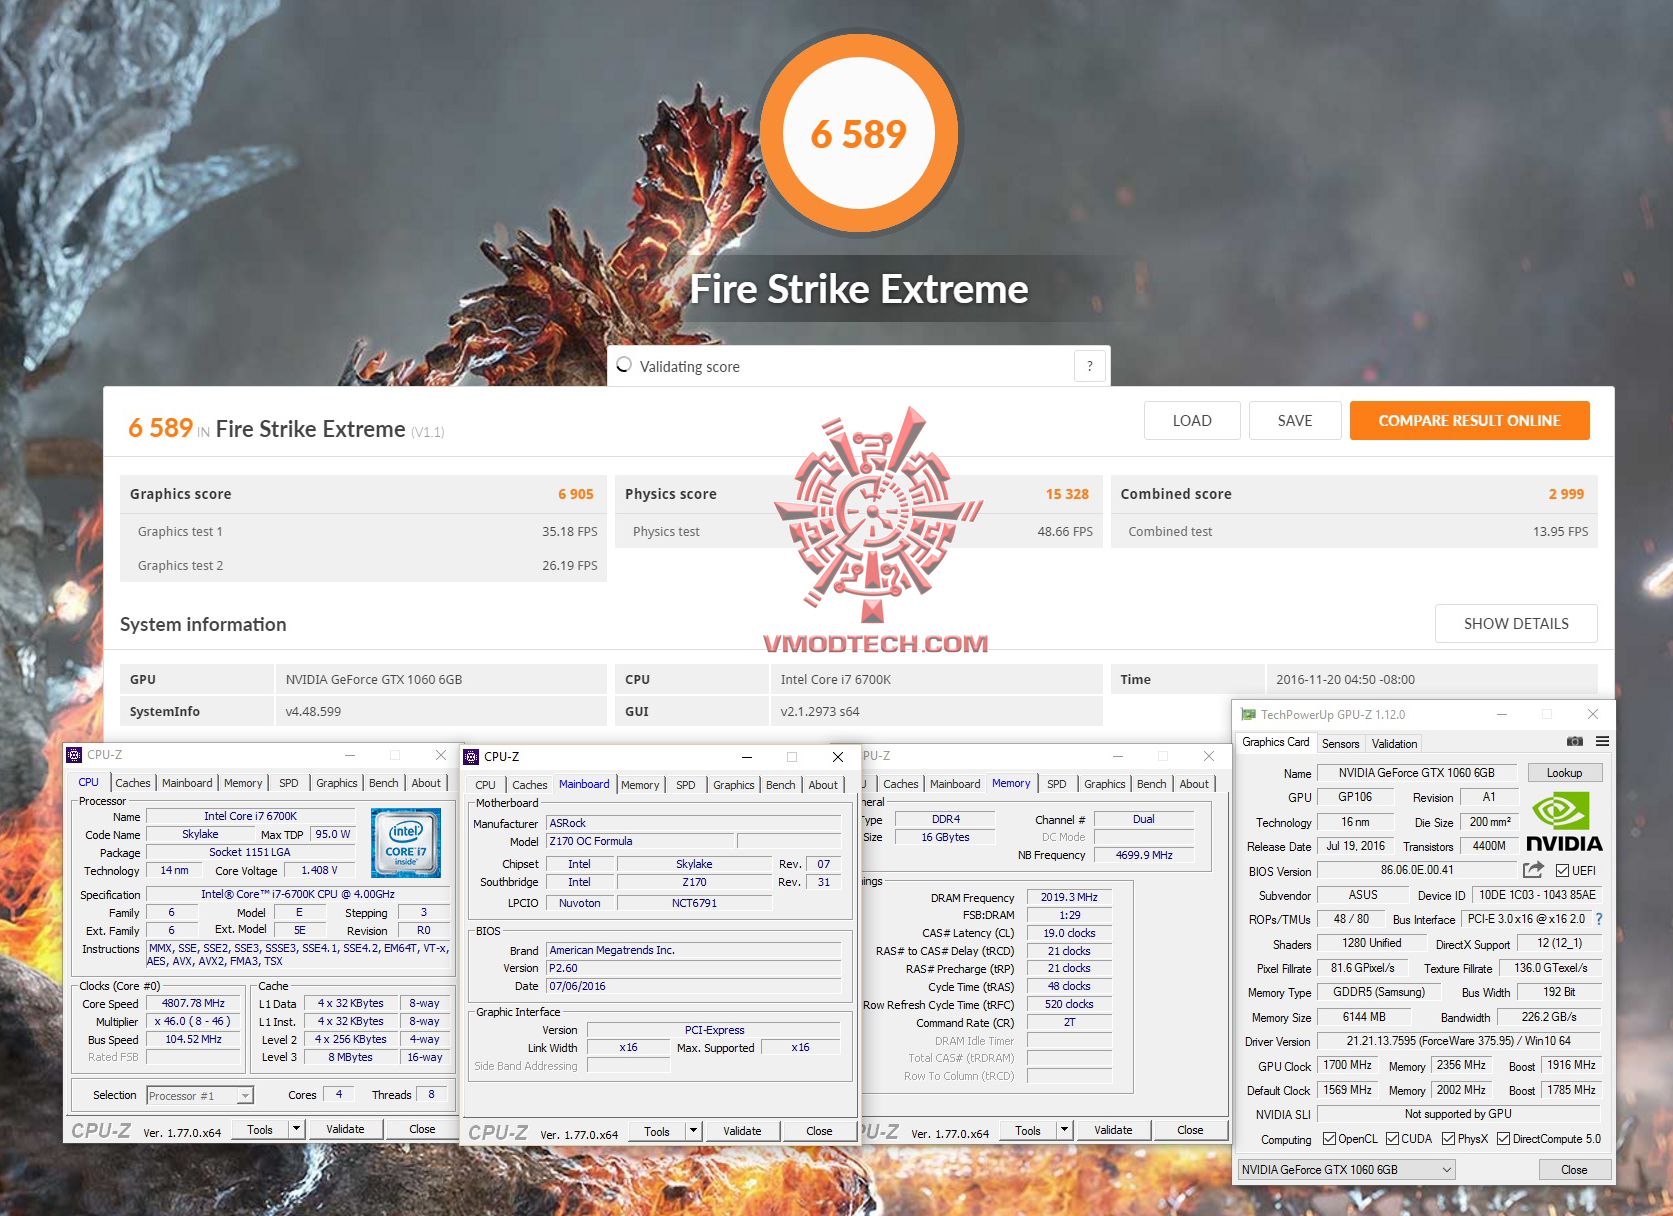Click COMPARE RESULT ONLINE
The width and height of the screenshot is (1673, 1216).
[x=1469, y=420]
